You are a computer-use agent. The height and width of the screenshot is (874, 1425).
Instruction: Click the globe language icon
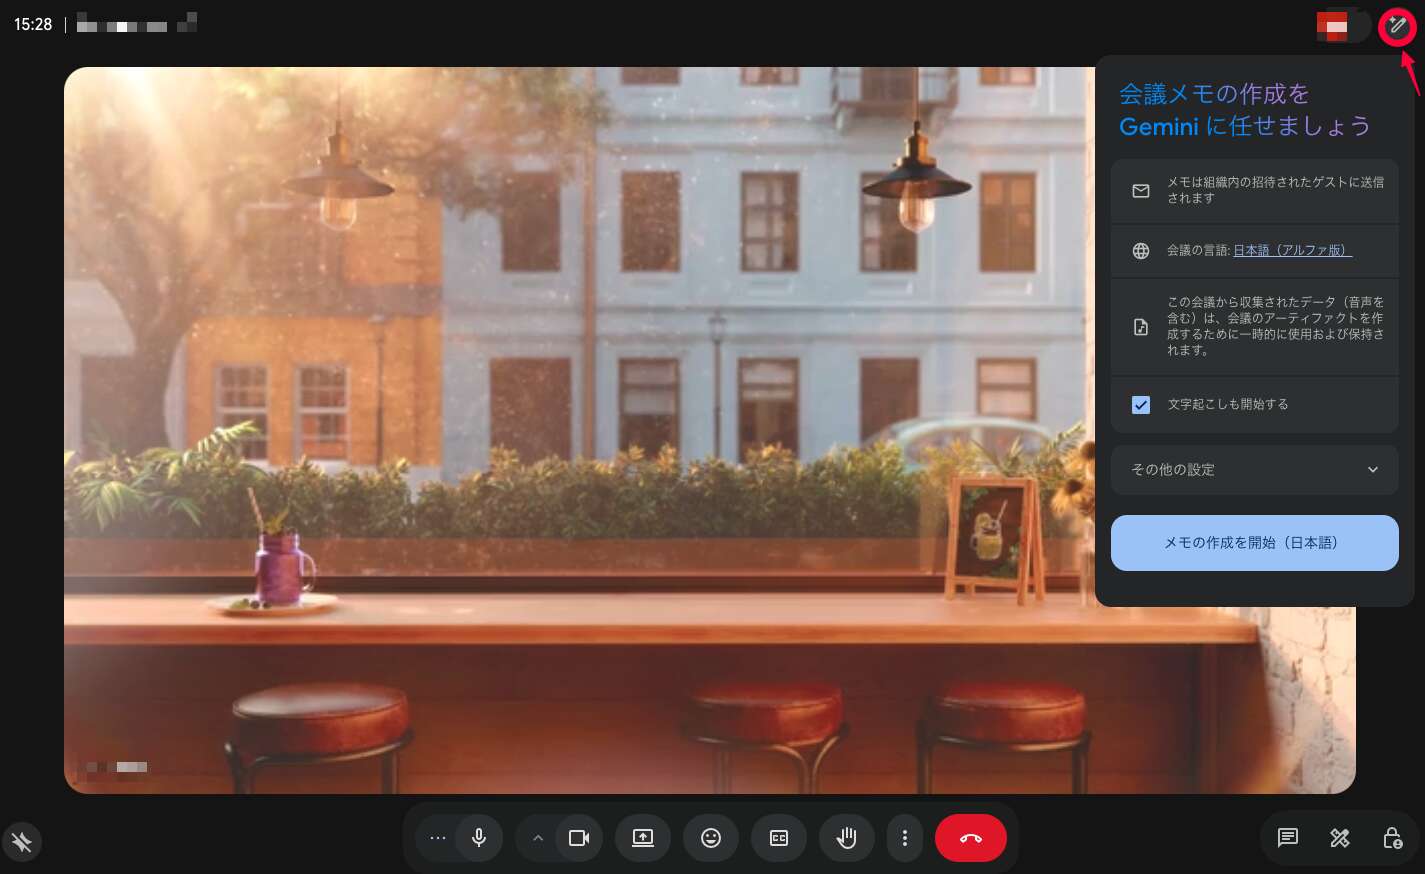(x=1141, y=251)
